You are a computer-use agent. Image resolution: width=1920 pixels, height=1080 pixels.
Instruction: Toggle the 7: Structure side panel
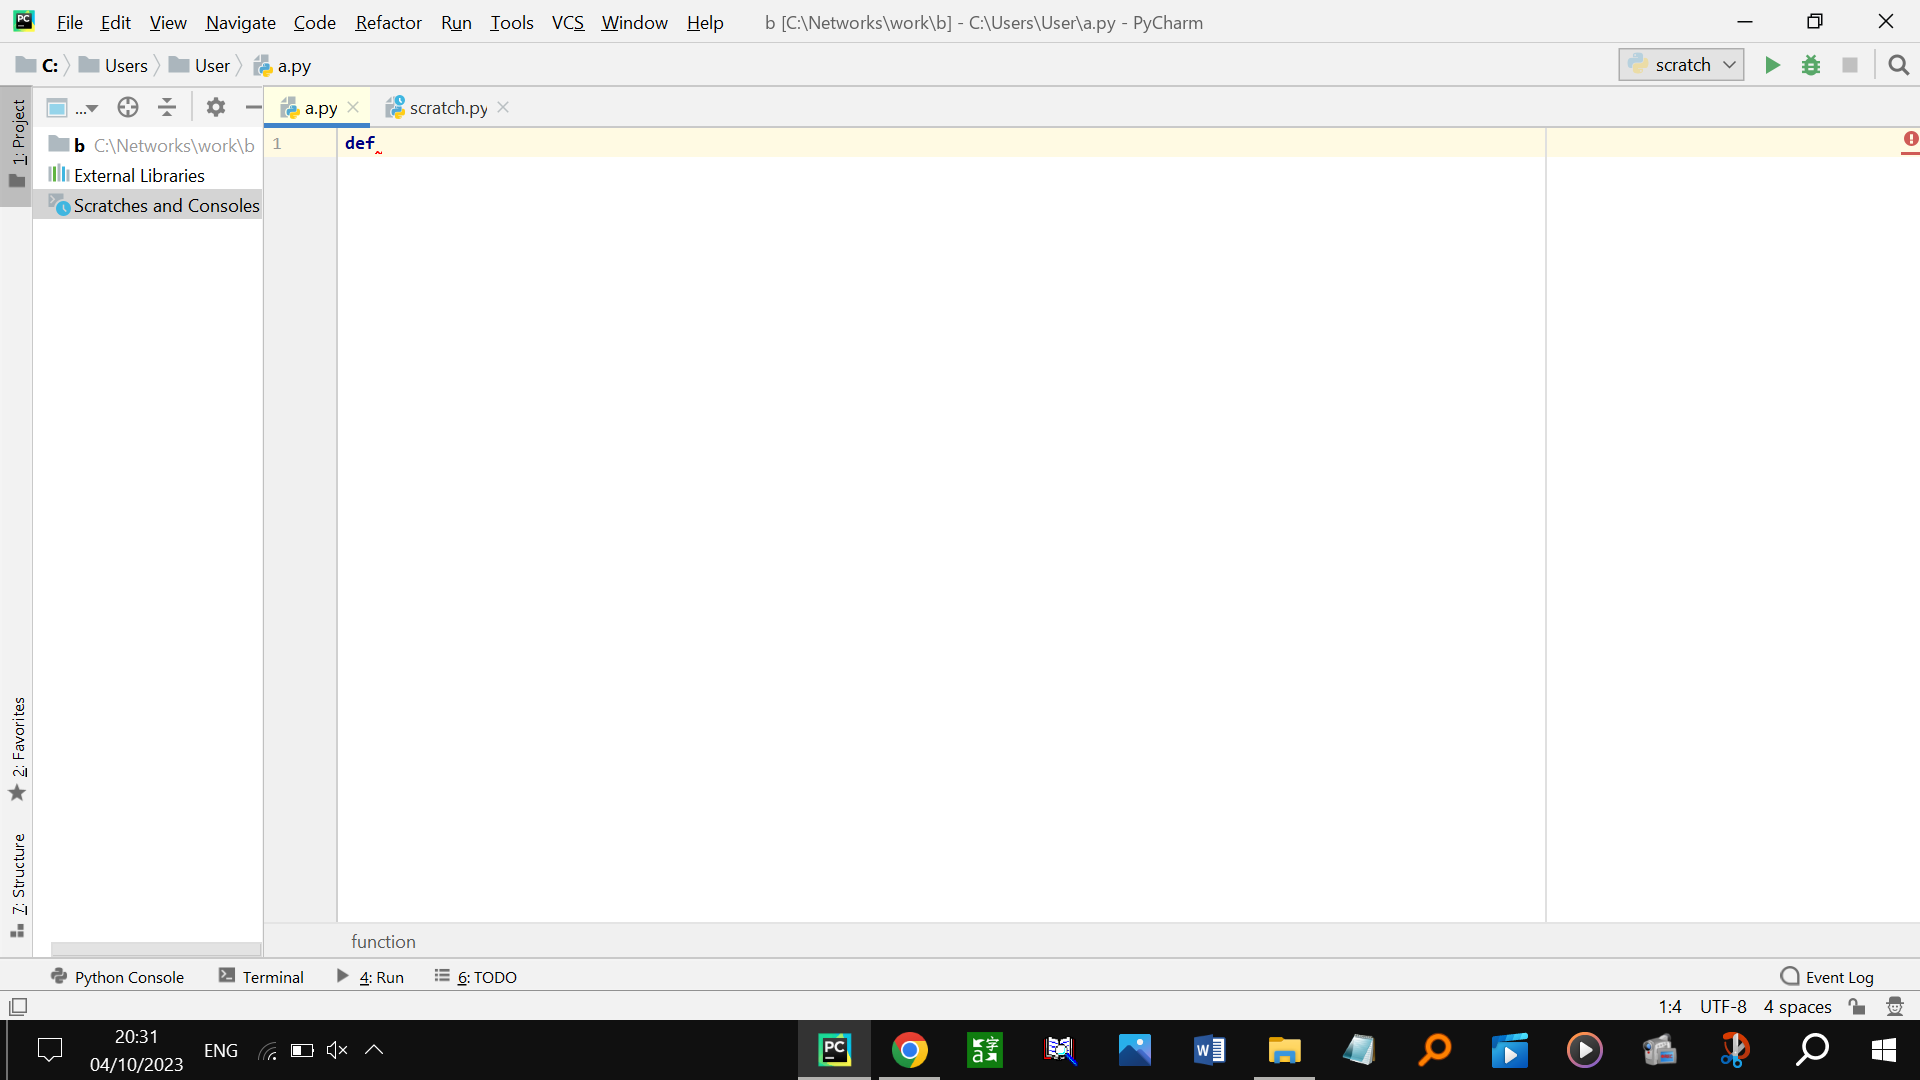click(17, 885)
